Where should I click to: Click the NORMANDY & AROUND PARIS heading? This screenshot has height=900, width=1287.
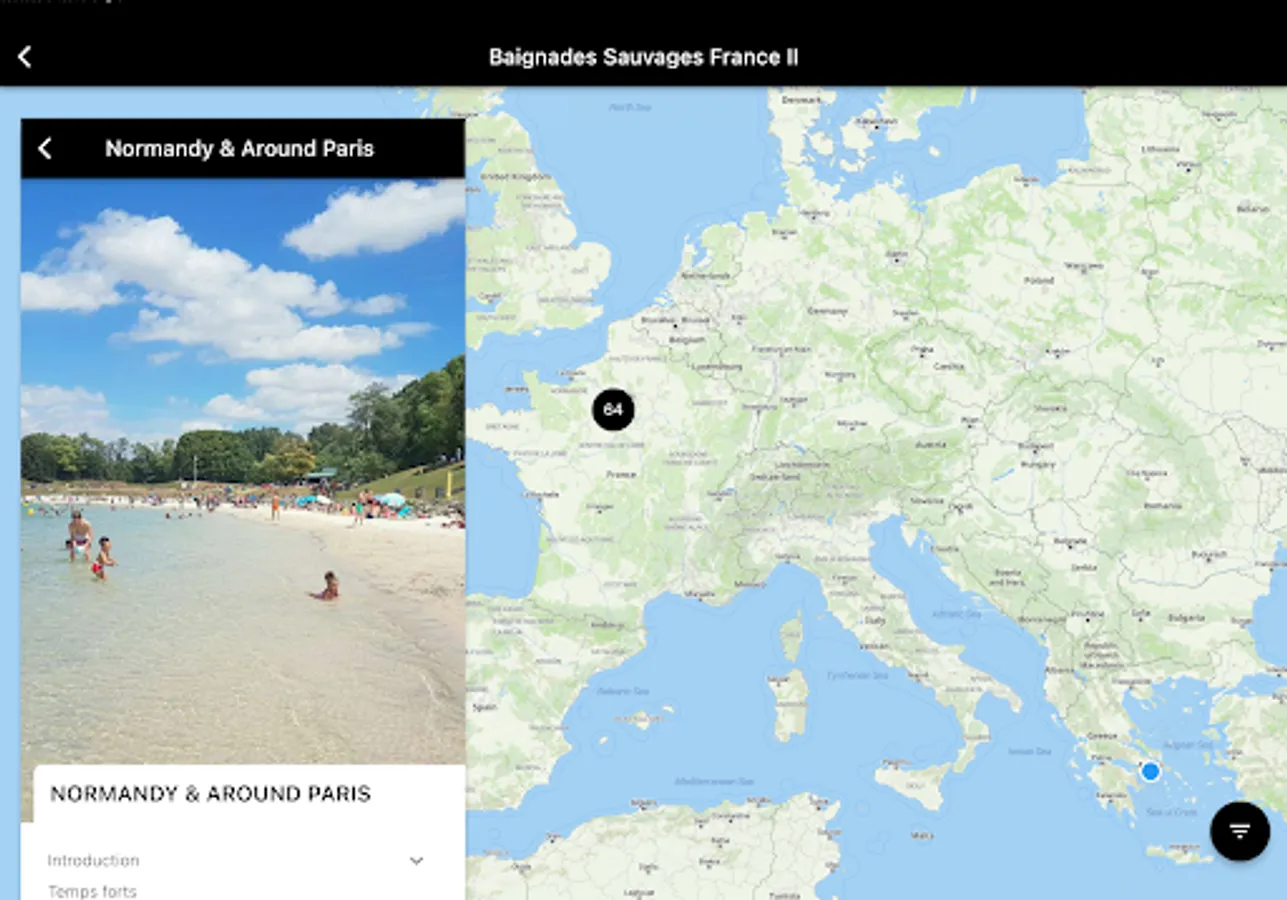coord(211,794)
